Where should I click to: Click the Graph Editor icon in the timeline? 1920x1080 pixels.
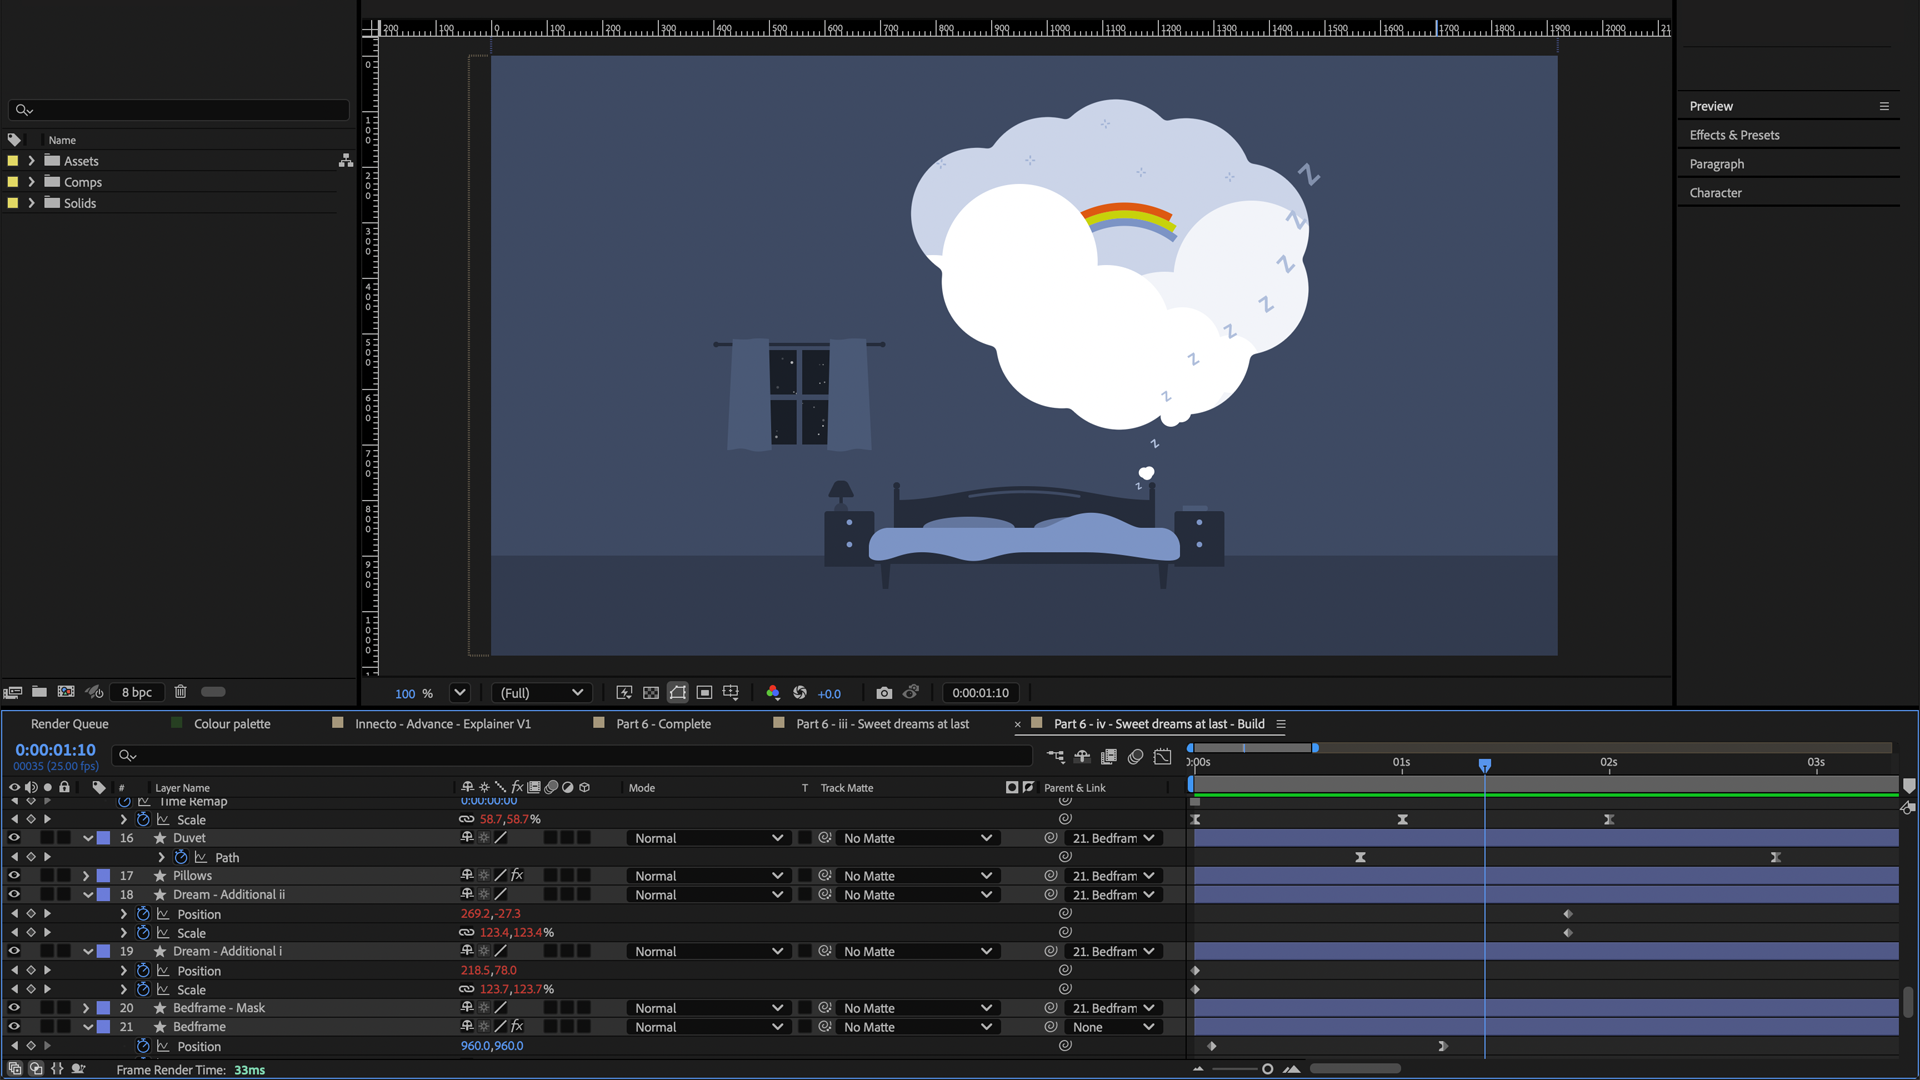(x=1162, y=757)
